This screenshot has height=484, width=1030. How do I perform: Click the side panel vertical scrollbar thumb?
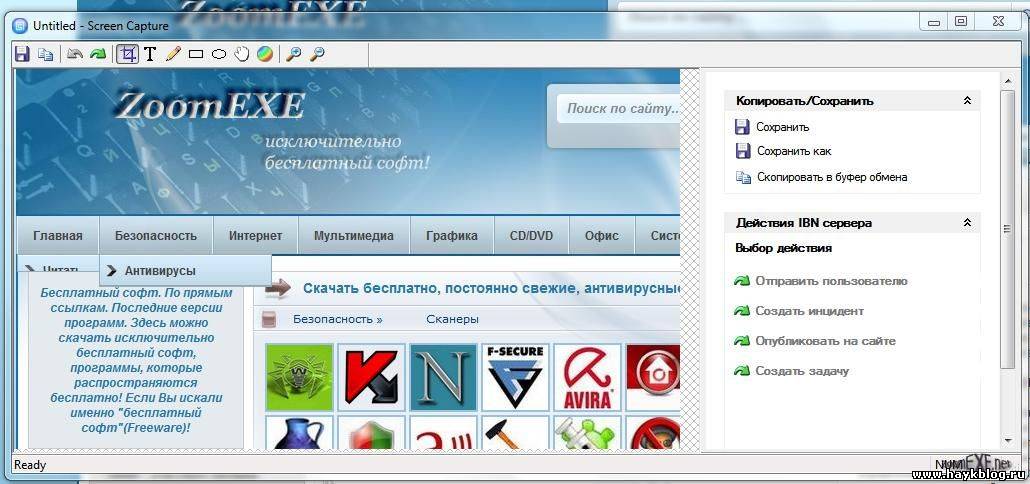(1008, 229)
